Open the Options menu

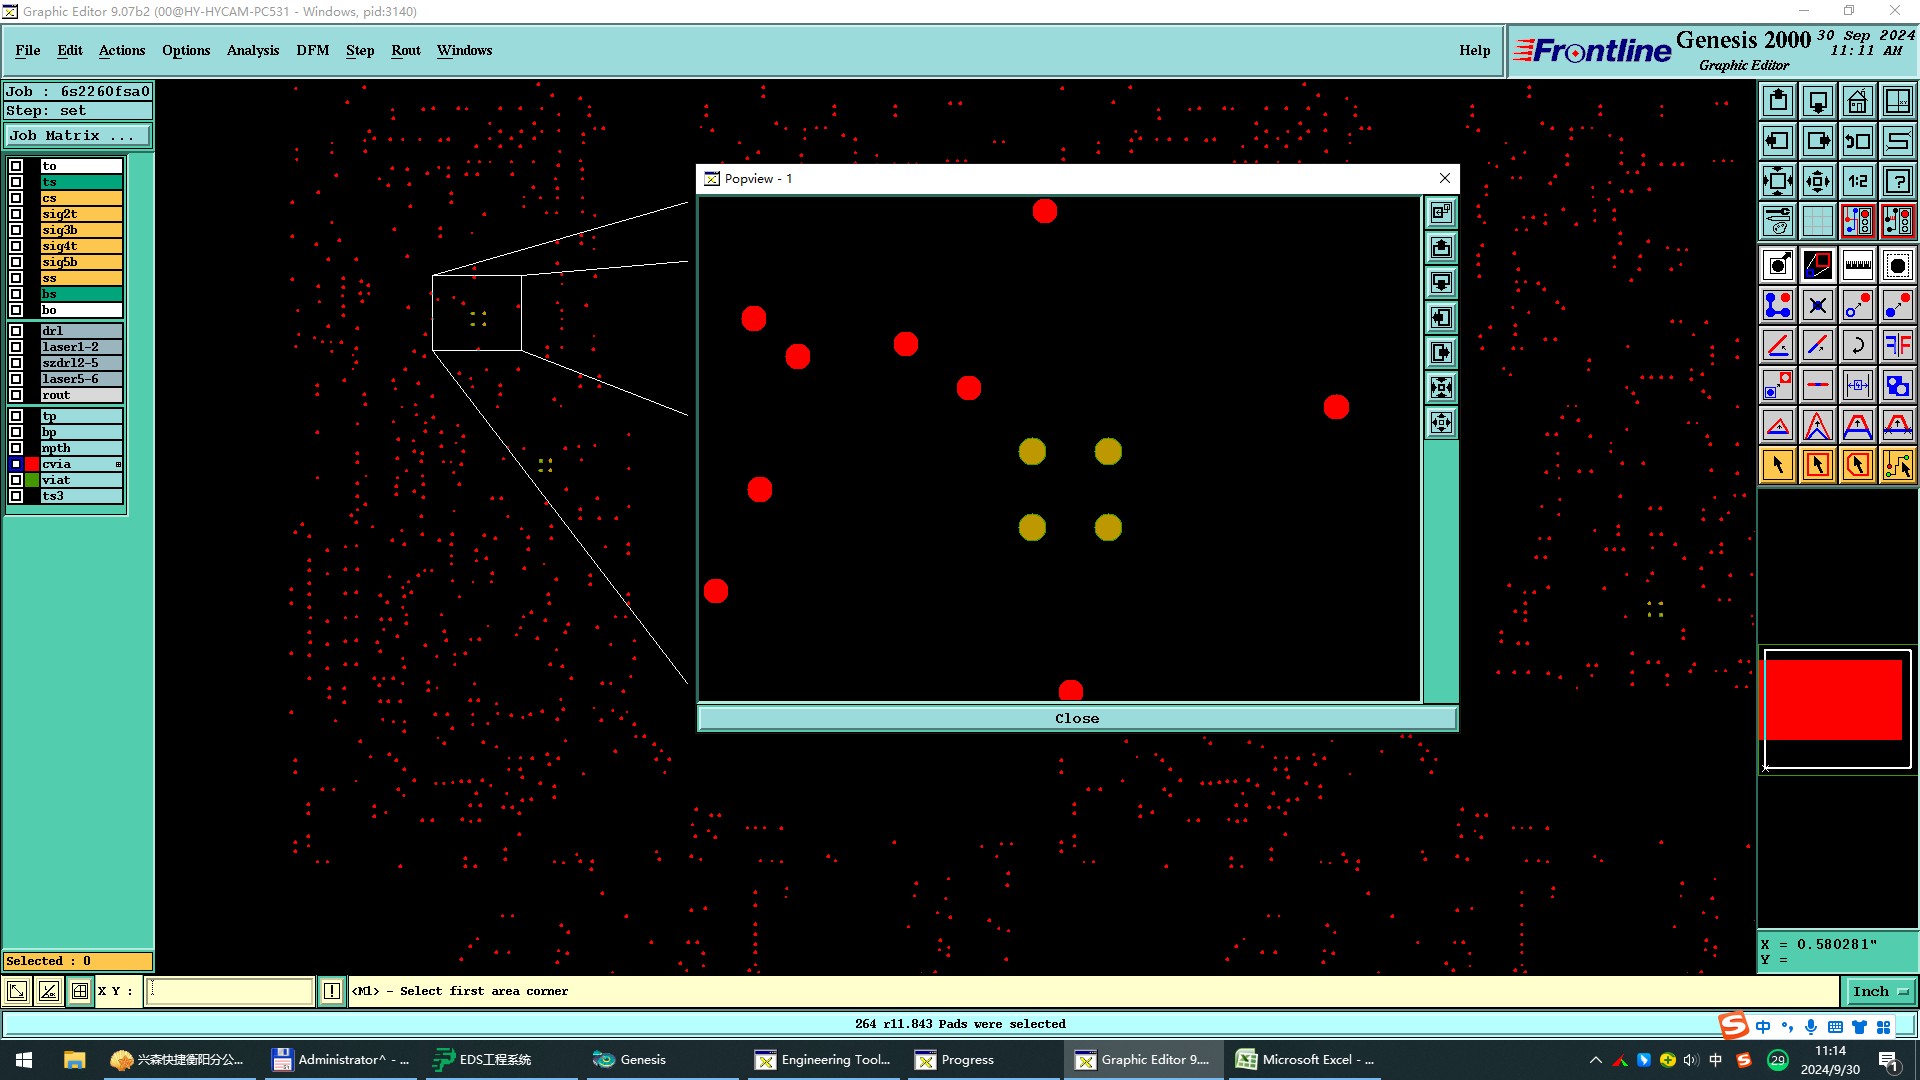186,50
